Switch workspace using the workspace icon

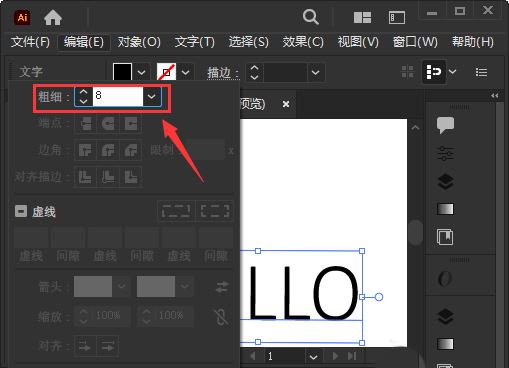(x=397, y=17)
